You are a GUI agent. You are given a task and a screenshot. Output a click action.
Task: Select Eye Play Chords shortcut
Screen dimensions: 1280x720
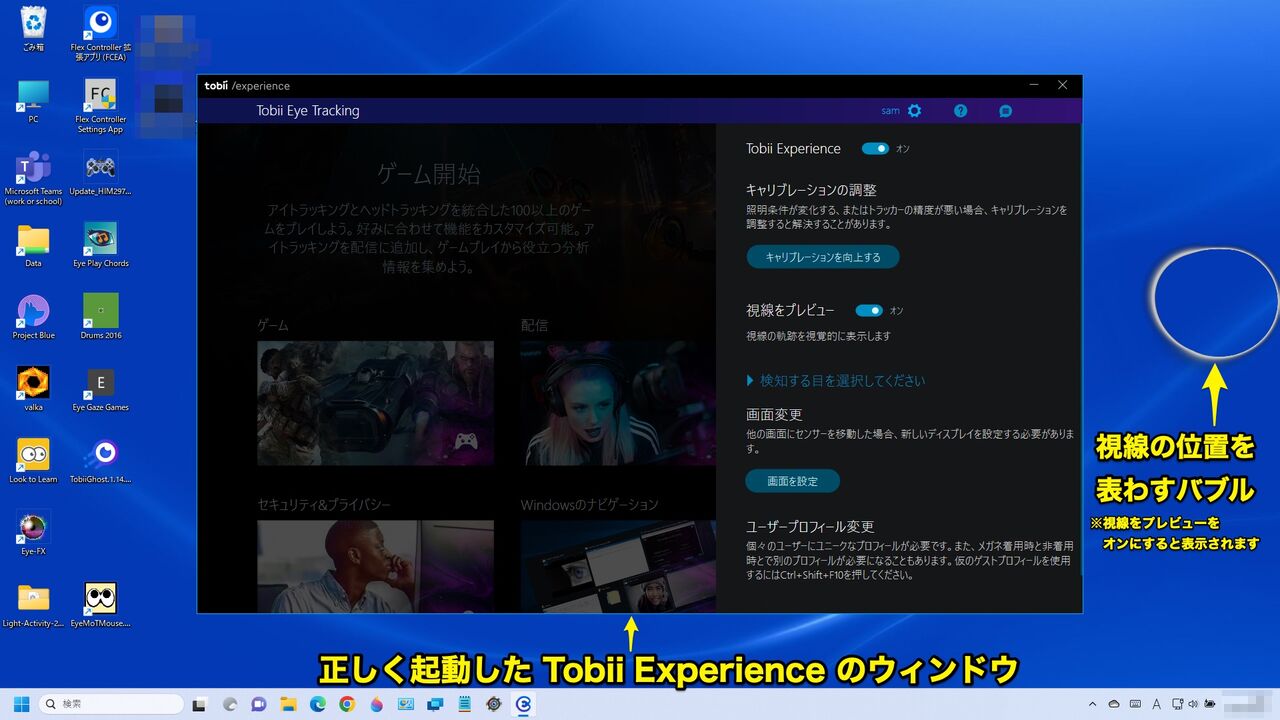[x=100, y=245]
